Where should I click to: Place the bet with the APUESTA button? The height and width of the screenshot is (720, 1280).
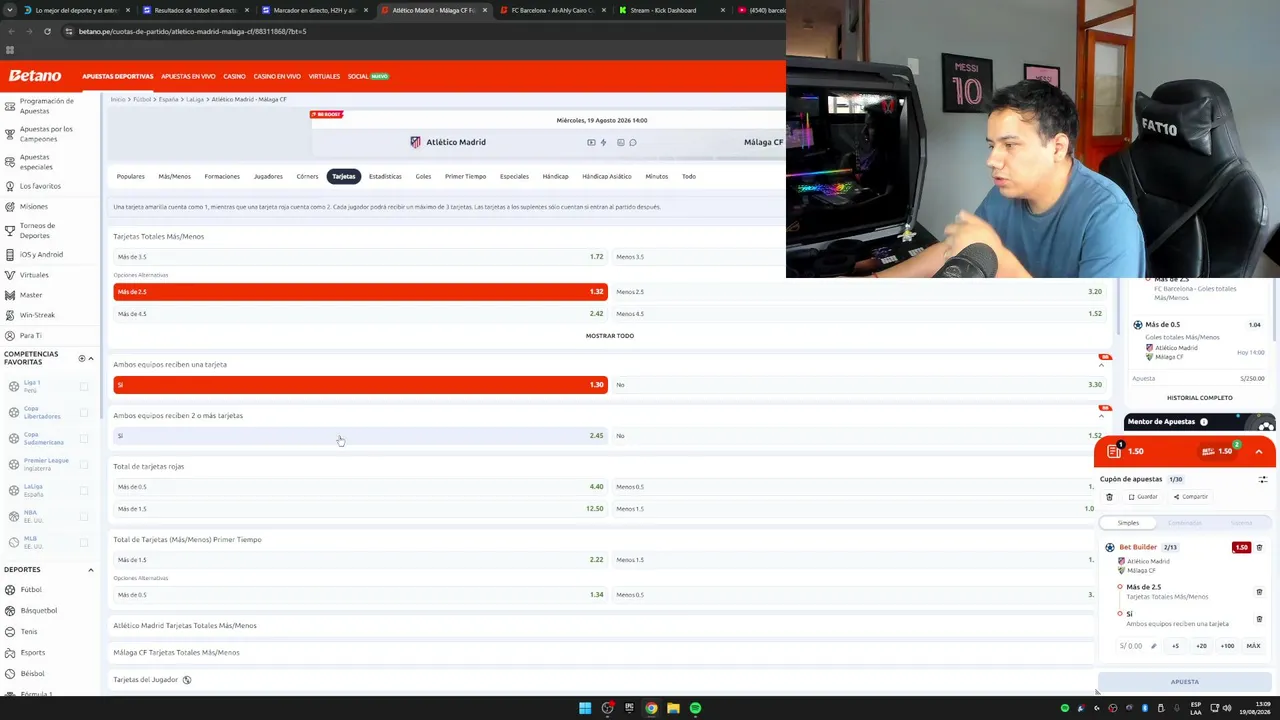[x=1185, y=682]
